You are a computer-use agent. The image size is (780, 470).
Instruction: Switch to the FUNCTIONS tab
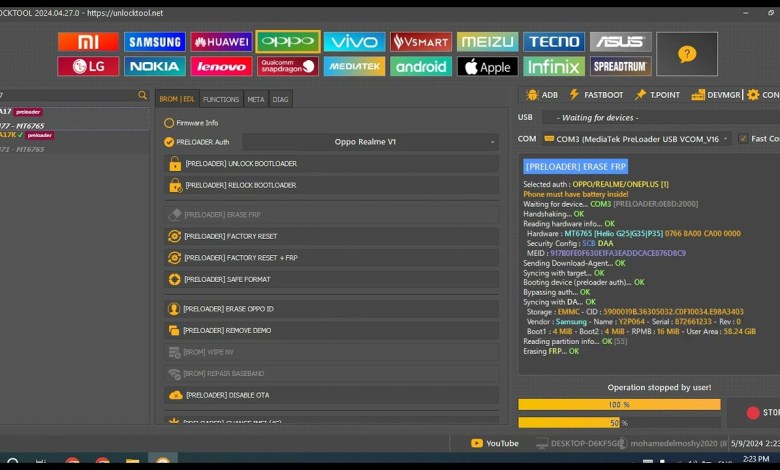click(221, 99)
